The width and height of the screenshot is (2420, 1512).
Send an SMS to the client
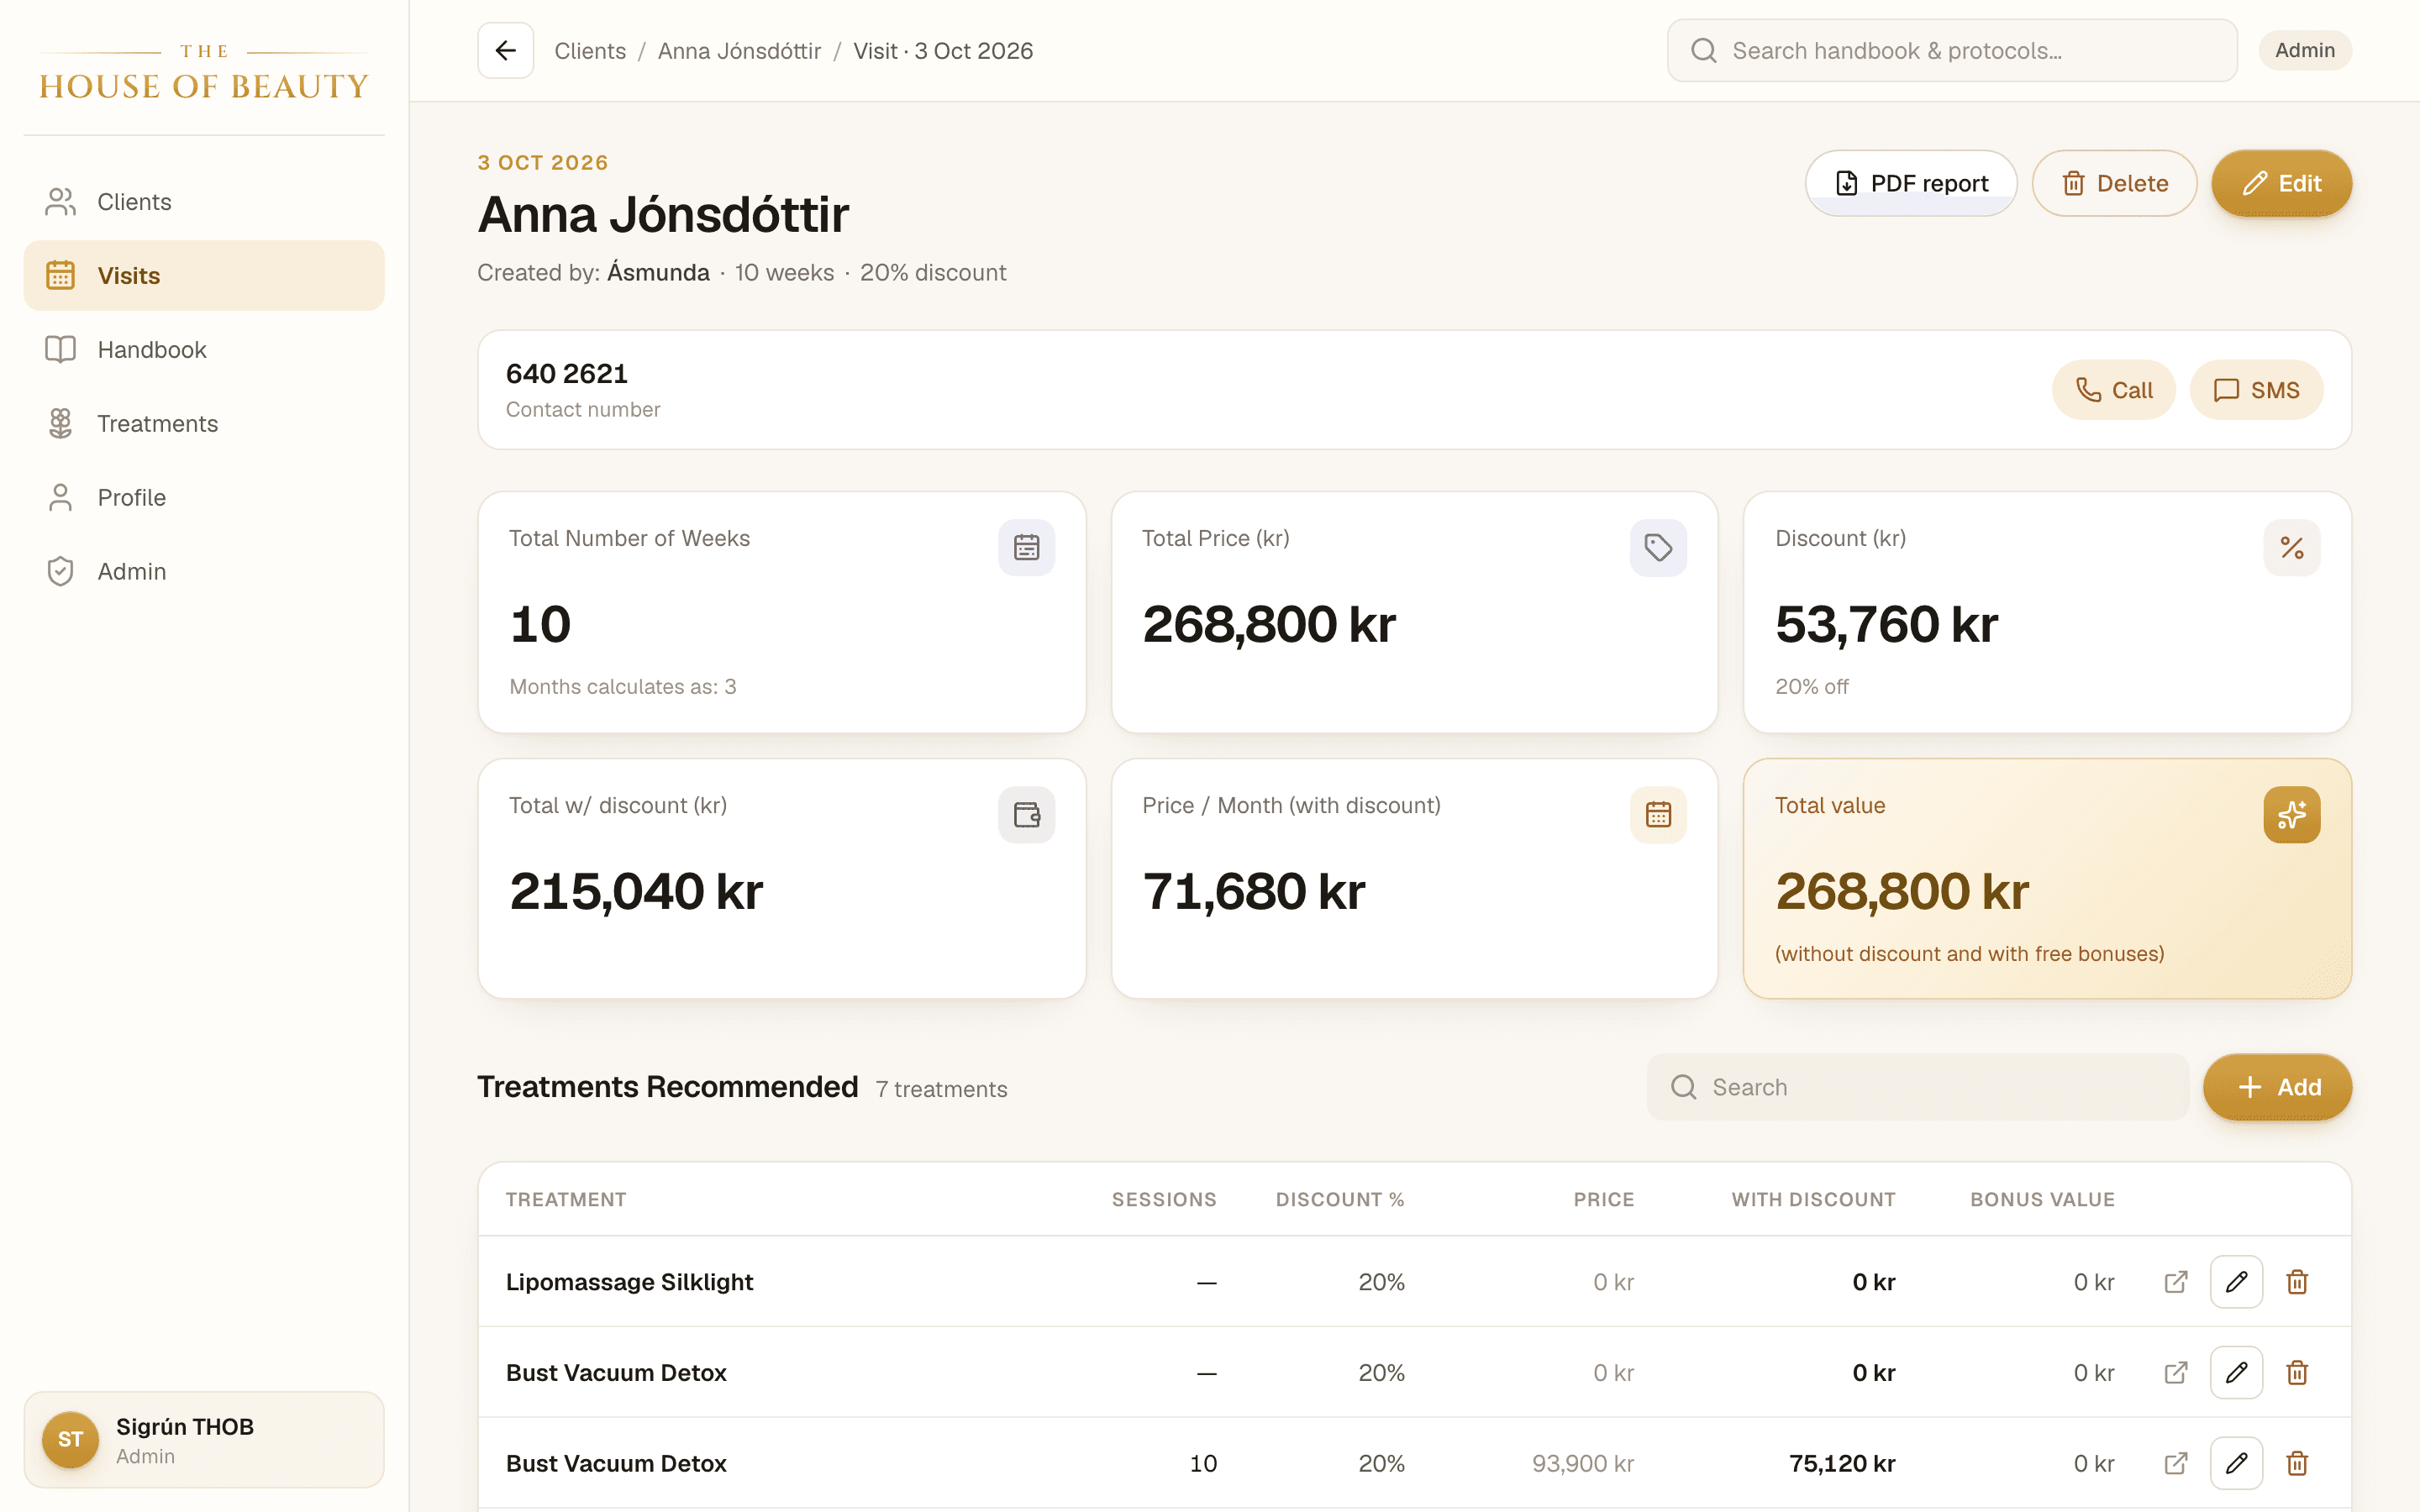pos(2256,390)
